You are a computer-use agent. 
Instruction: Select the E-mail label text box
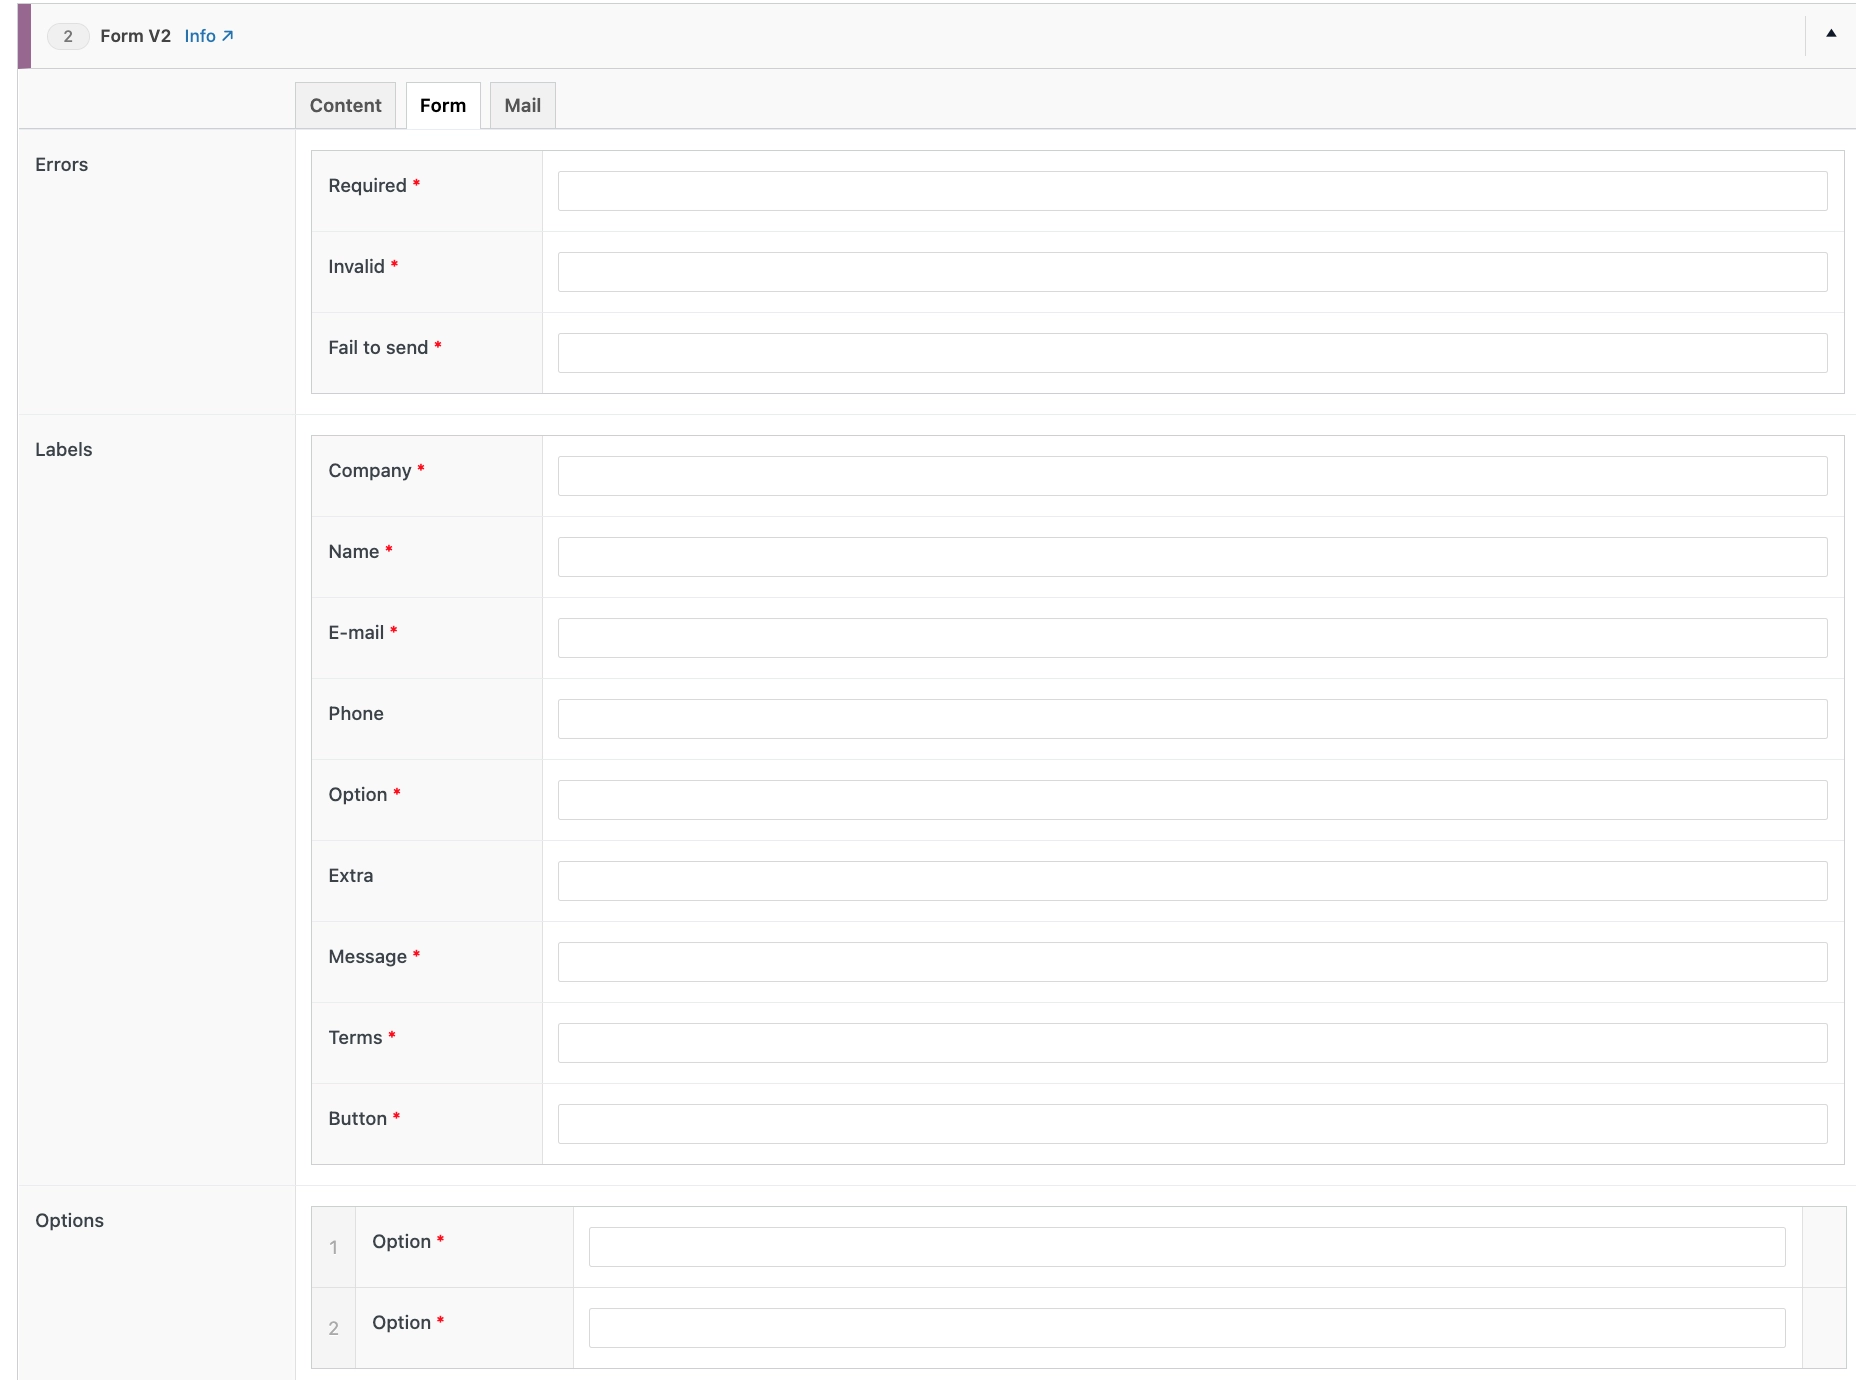1191,638
